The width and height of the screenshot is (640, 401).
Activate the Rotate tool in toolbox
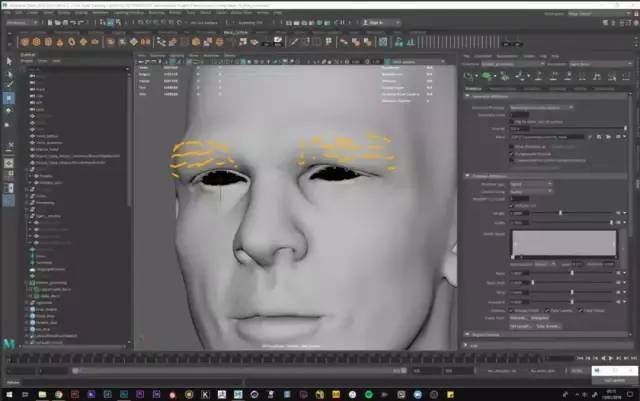coord(9,111)
